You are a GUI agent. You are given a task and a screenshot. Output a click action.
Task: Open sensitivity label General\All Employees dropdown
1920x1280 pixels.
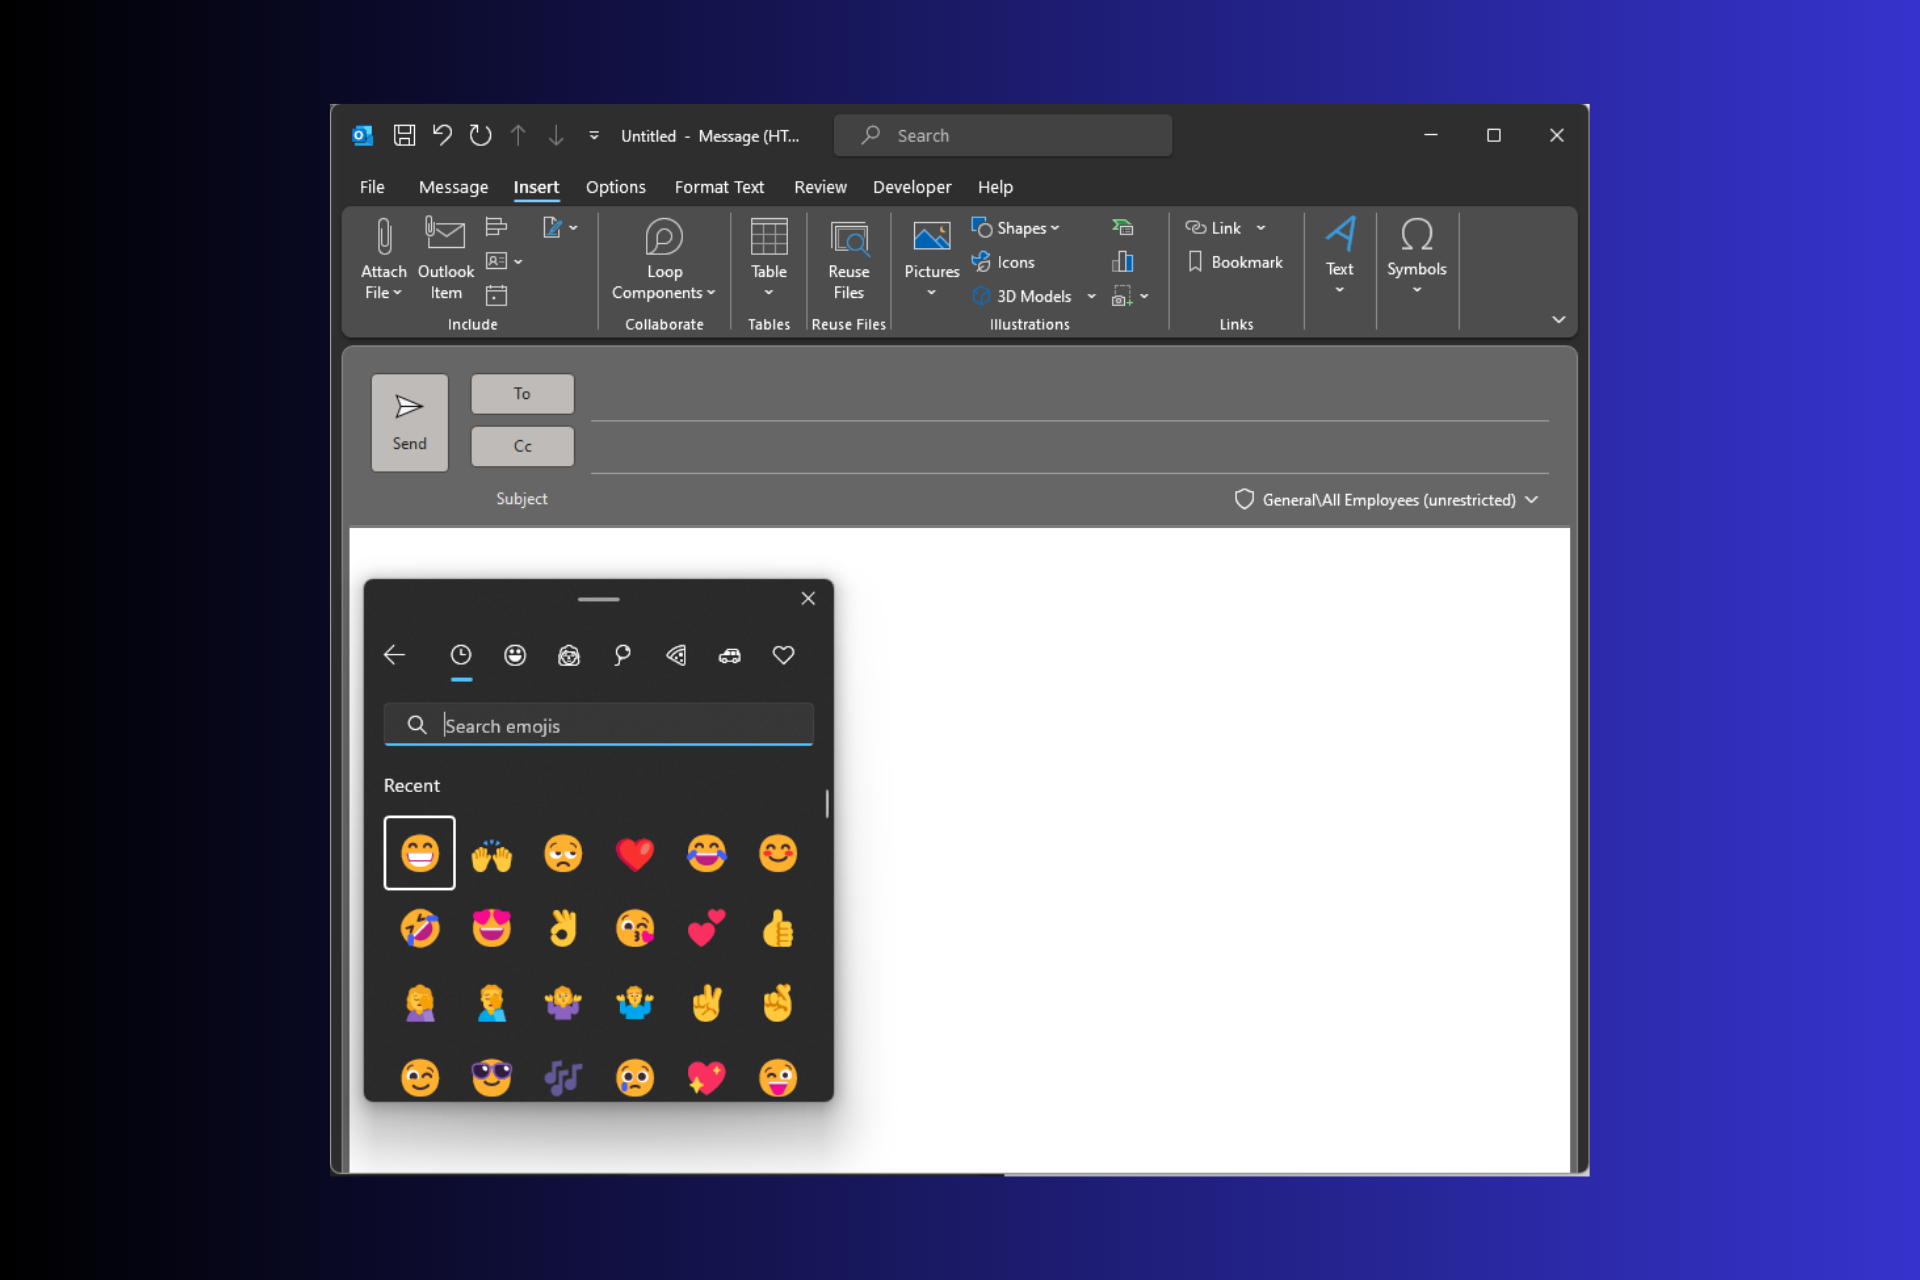(x=1386, y=500)
